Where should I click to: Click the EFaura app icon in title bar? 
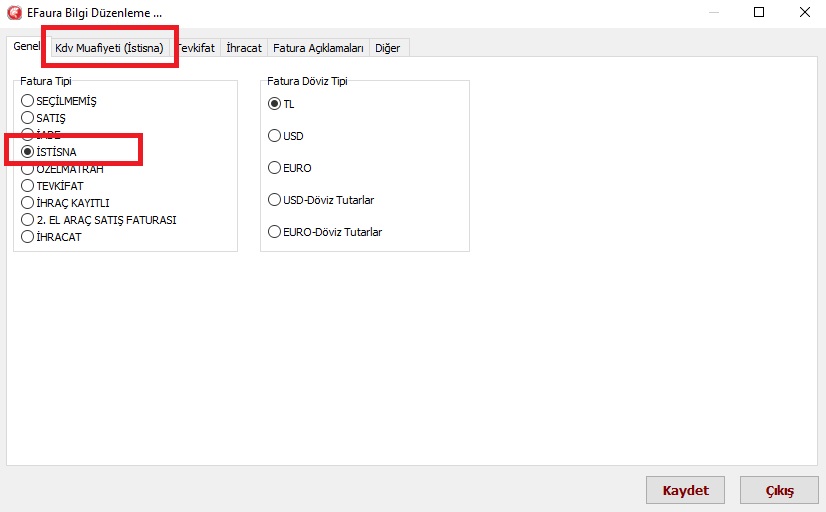click(x=14, y=13)
